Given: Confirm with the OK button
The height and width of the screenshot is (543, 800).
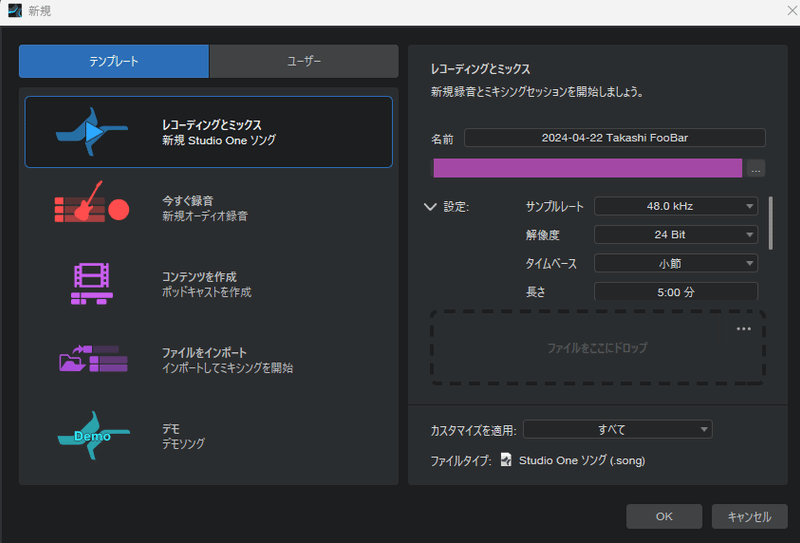Looking at the screenshot, I should (664, 516).
